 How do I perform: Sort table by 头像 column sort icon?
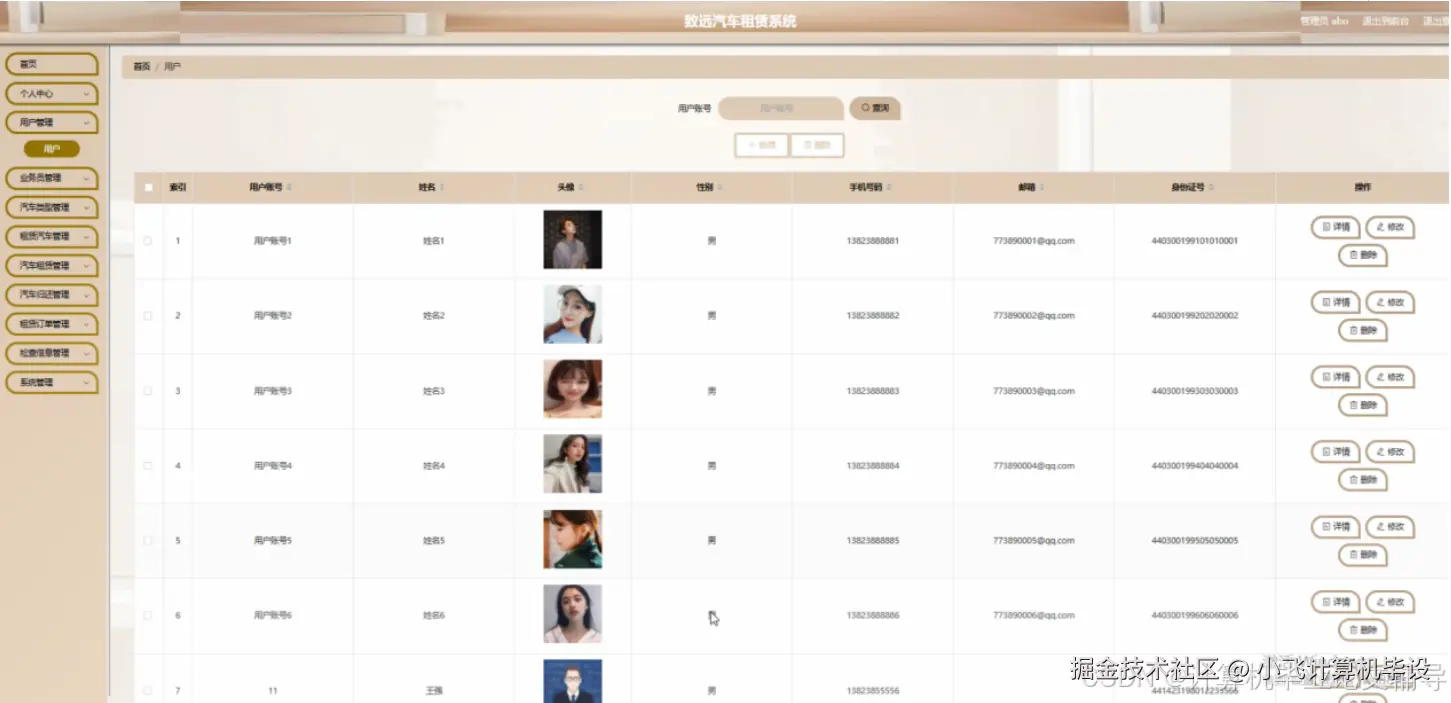click(x=581, y=188)
